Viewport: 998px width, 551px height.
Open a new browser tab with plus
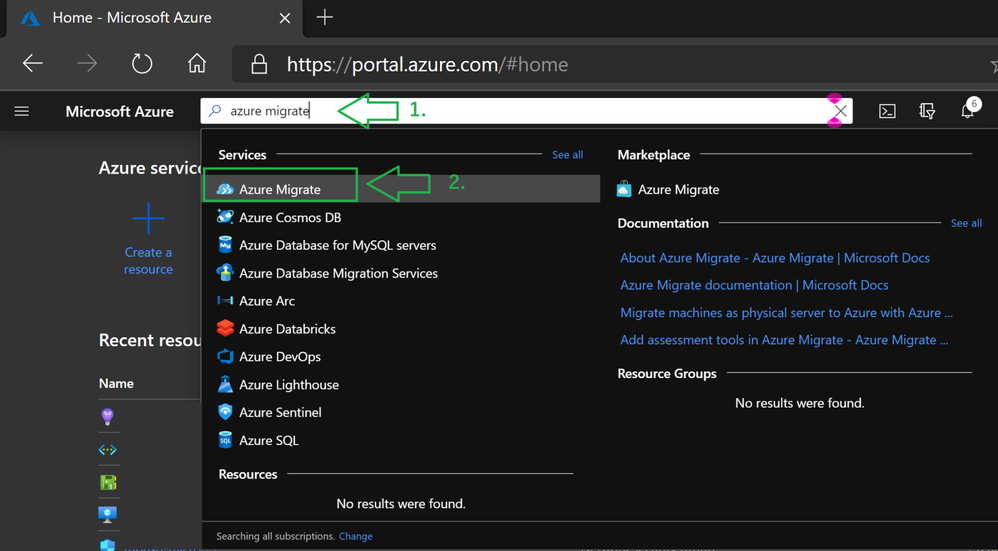pyautogui.click(x=325, y=17)
